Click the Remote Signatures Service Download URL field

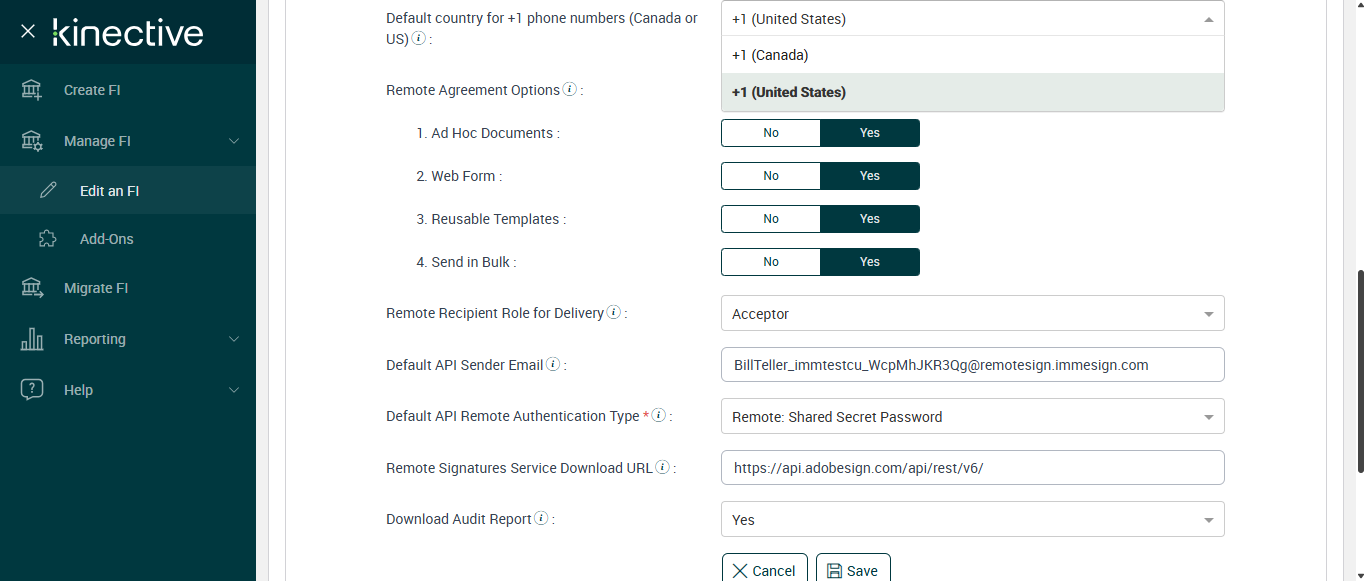(x=972, y=468)
